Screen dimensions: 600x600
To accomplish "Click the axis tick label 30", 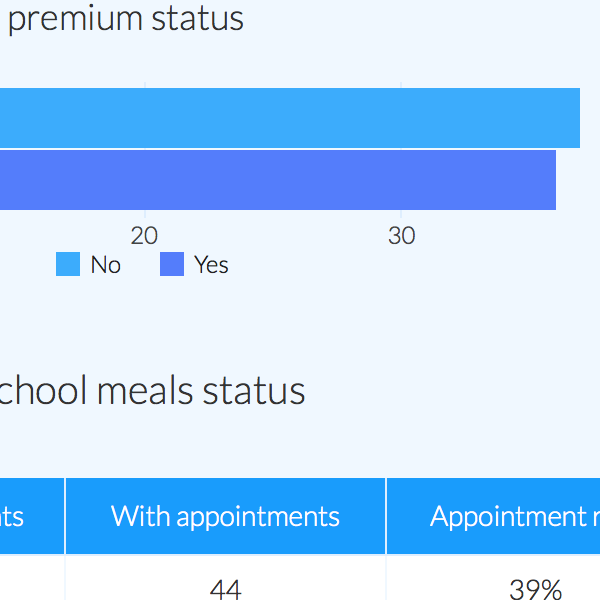I will (x=401, y=236).
